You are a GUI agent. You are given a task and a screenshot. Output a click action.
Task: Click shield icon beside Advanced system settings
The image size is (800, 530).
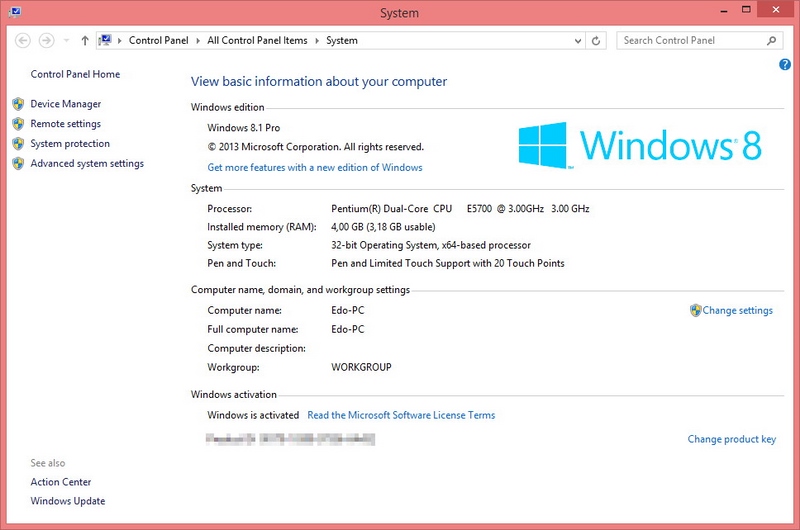tap(18, 164)
